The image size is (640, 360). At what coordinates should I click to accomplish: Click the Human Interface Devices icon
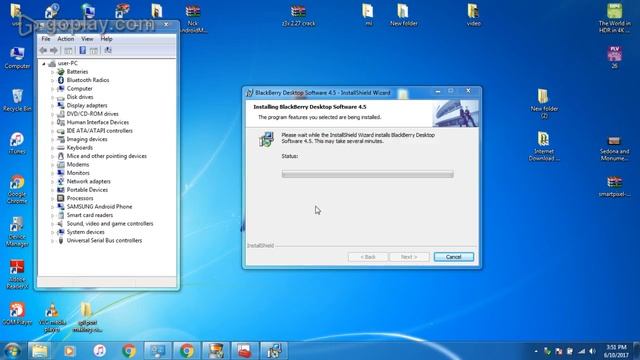[x=60, y=122]
